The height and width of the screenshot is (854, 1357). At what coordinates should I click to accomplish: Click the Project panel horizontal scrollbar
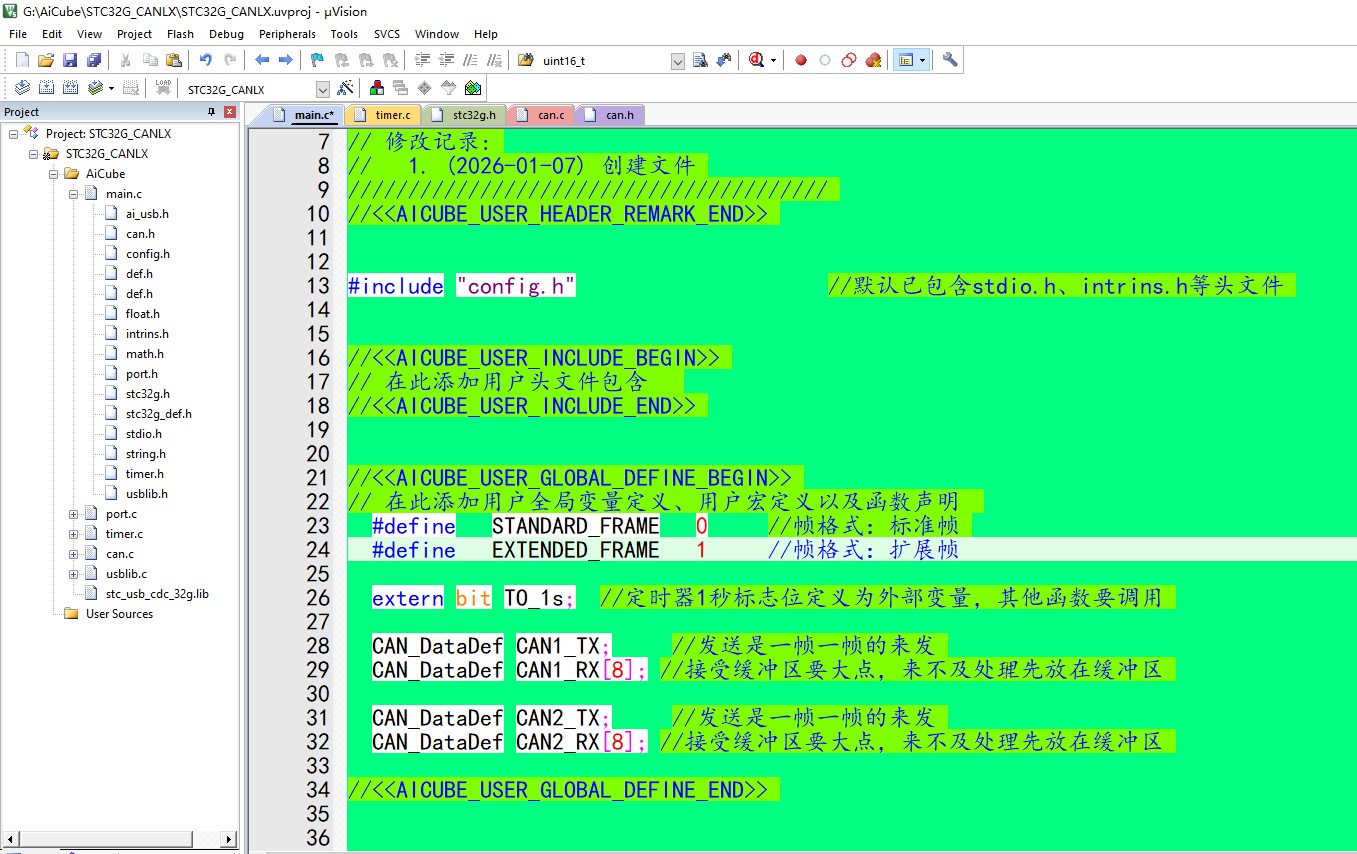[119, 839]
